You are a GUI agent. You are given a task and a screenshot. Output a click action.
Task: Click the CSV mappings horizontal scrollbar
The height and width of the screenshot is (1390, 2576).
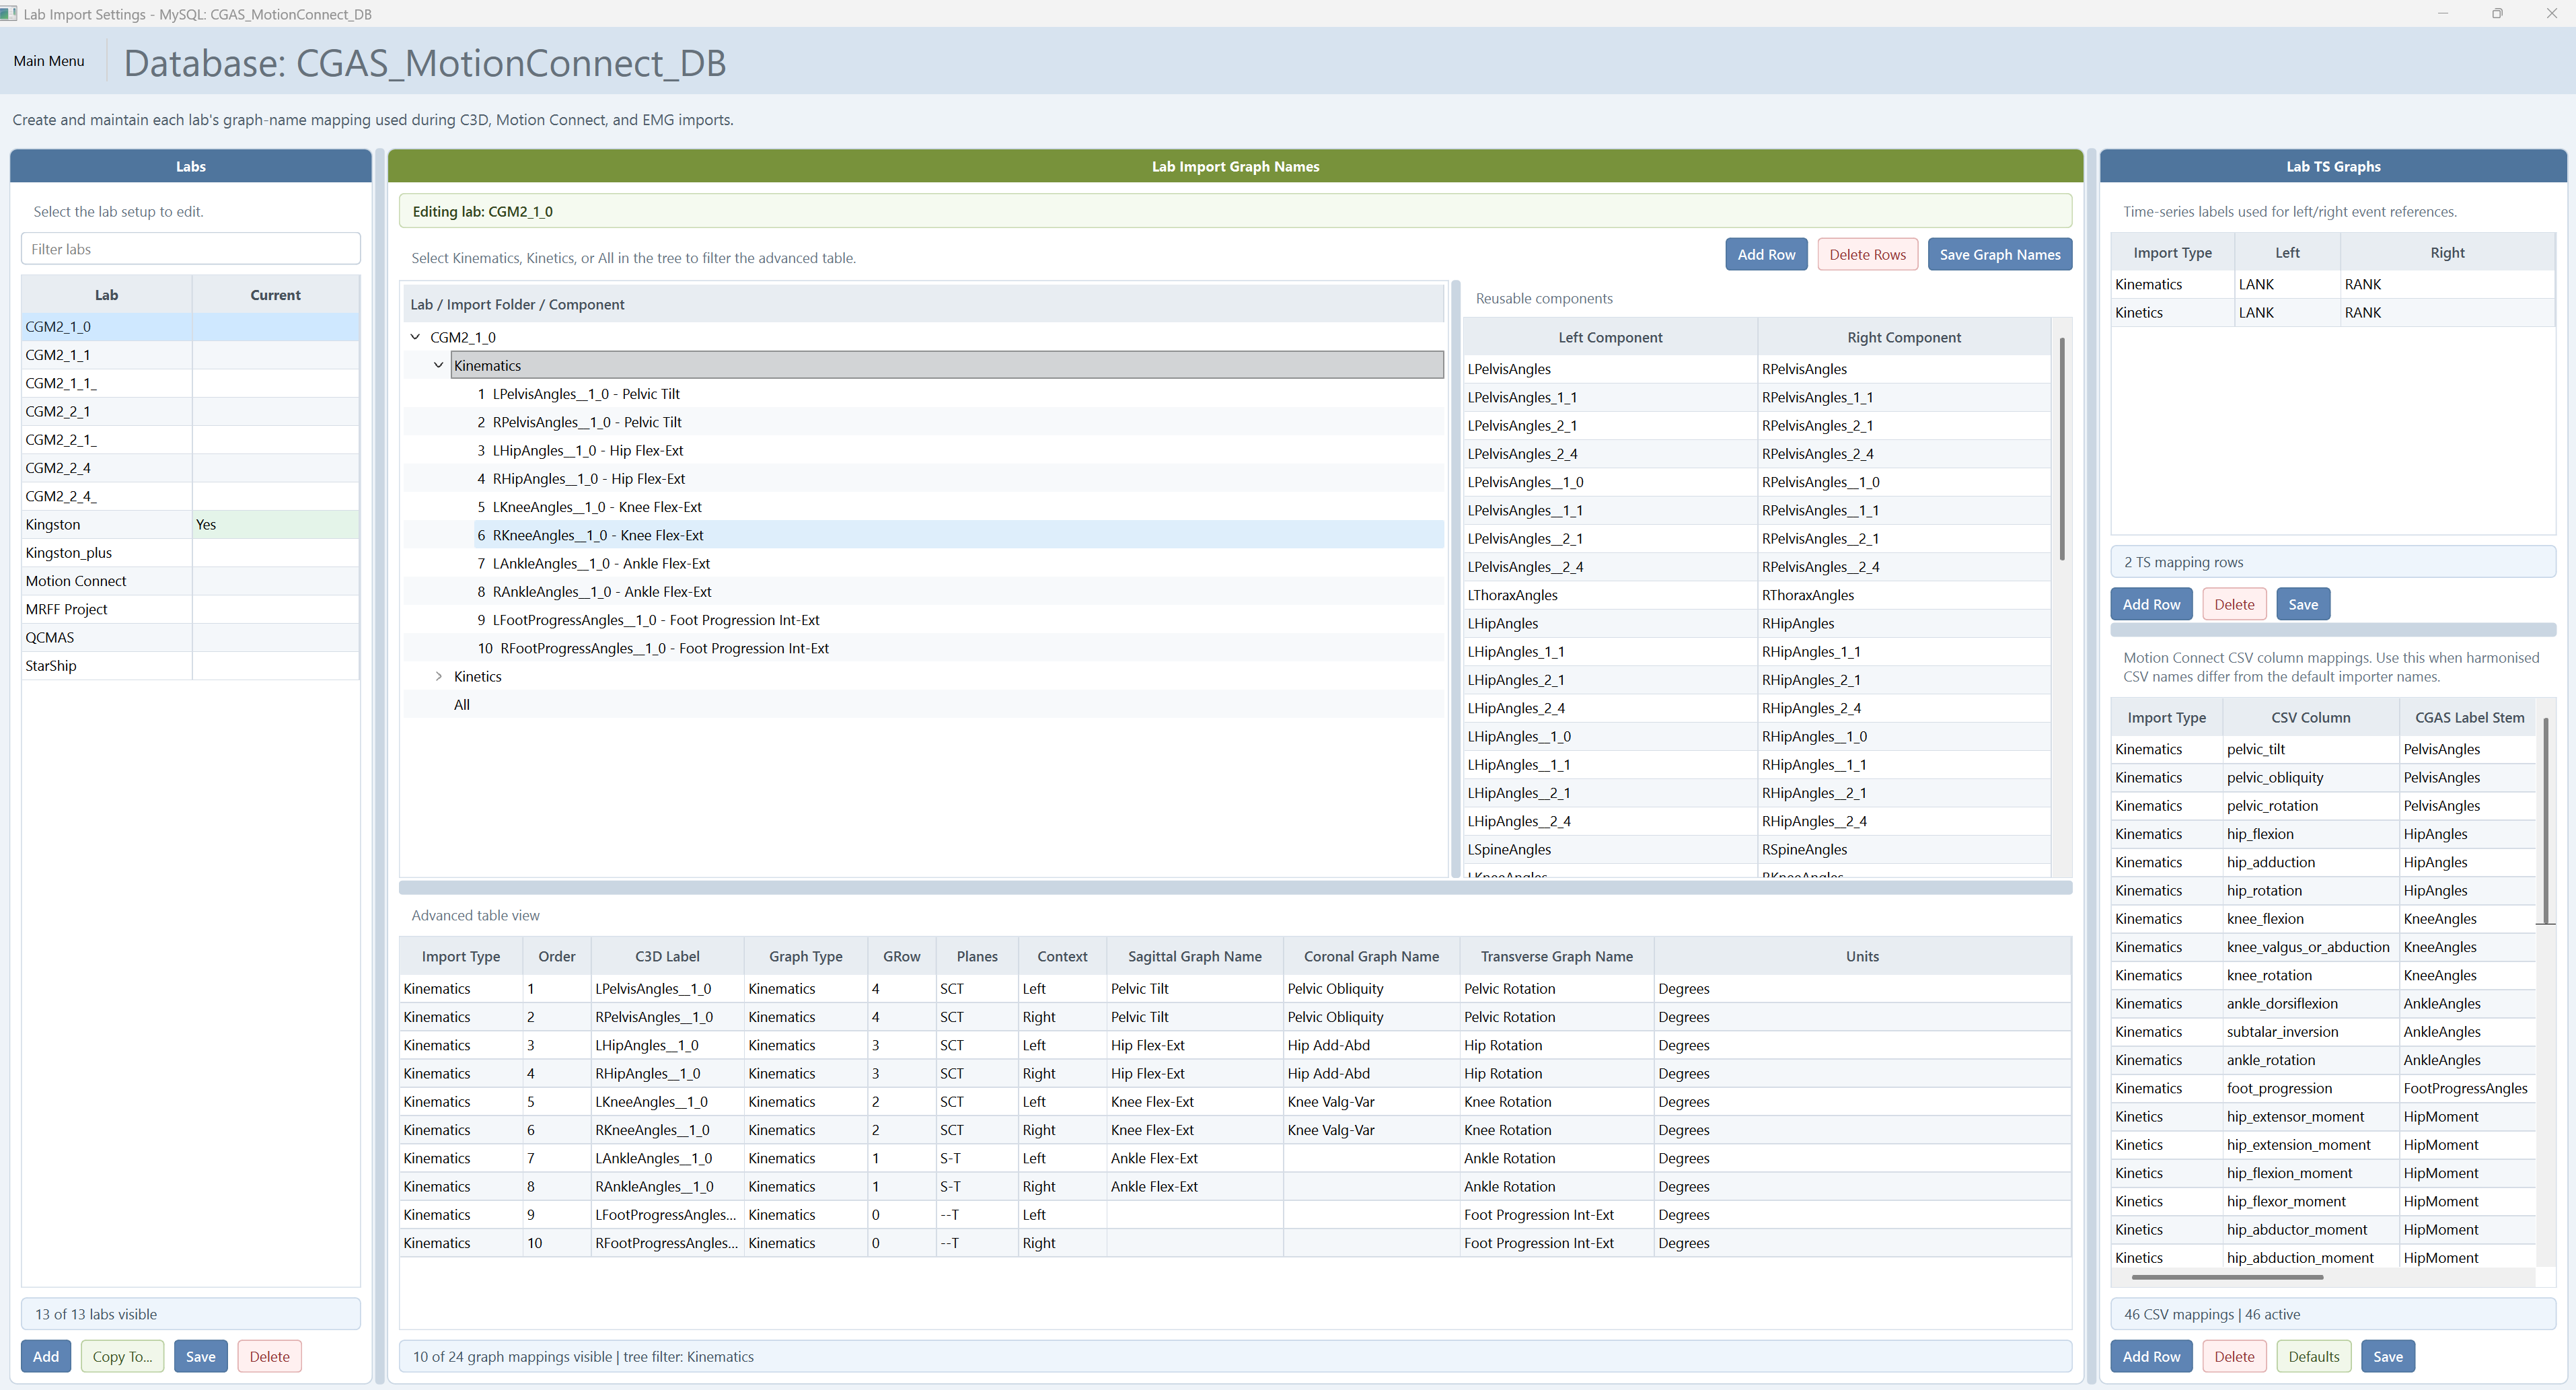pyautogui.click(x=2227, y=1277)
